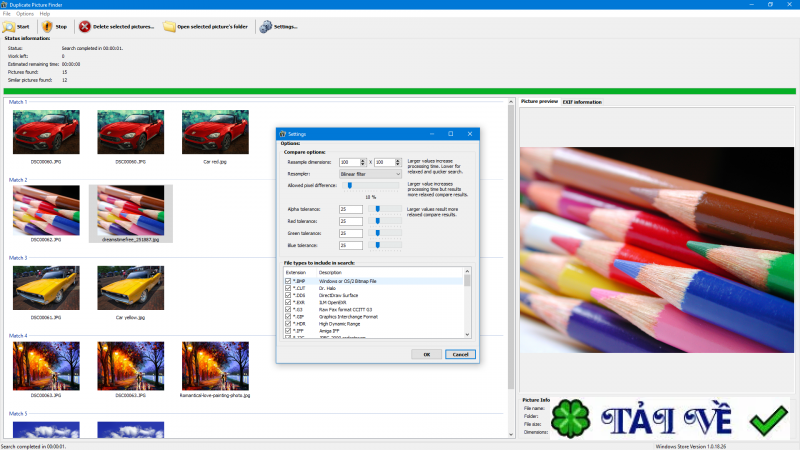
Task: Open Settings from the main toolbar
Action: (x=278, y=27)
